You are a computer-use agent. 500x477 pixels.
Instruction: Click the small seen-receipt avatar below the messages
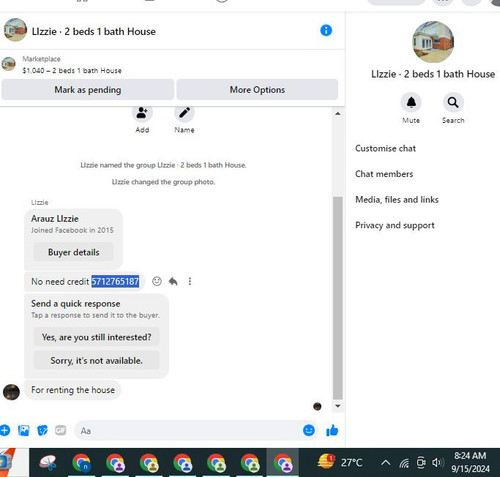click(317, 406)
